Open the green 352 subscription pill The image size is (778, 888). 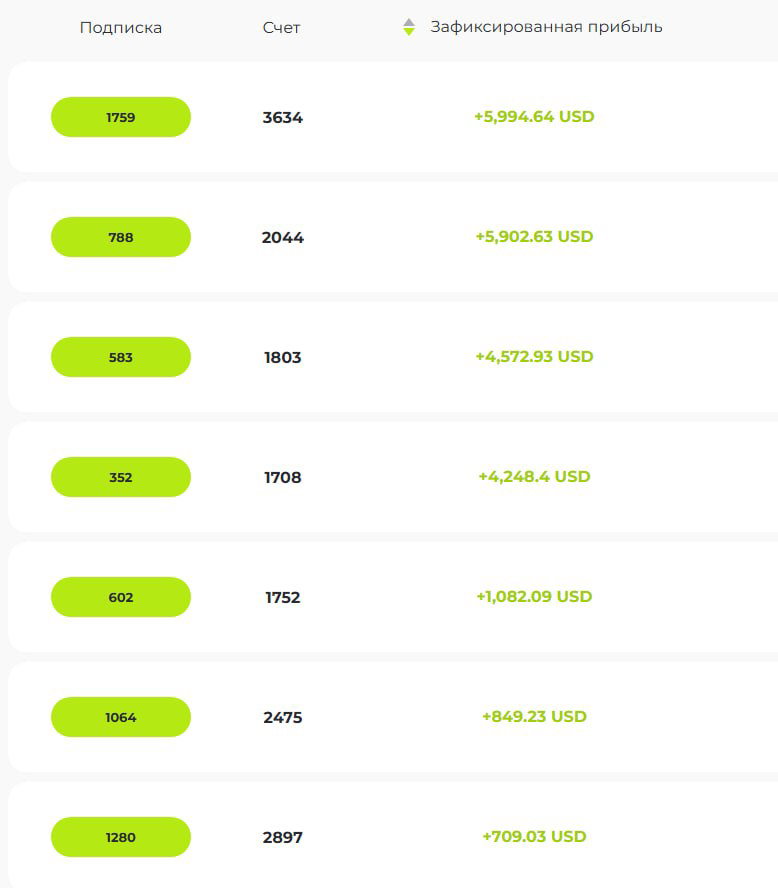coord(121,477)
